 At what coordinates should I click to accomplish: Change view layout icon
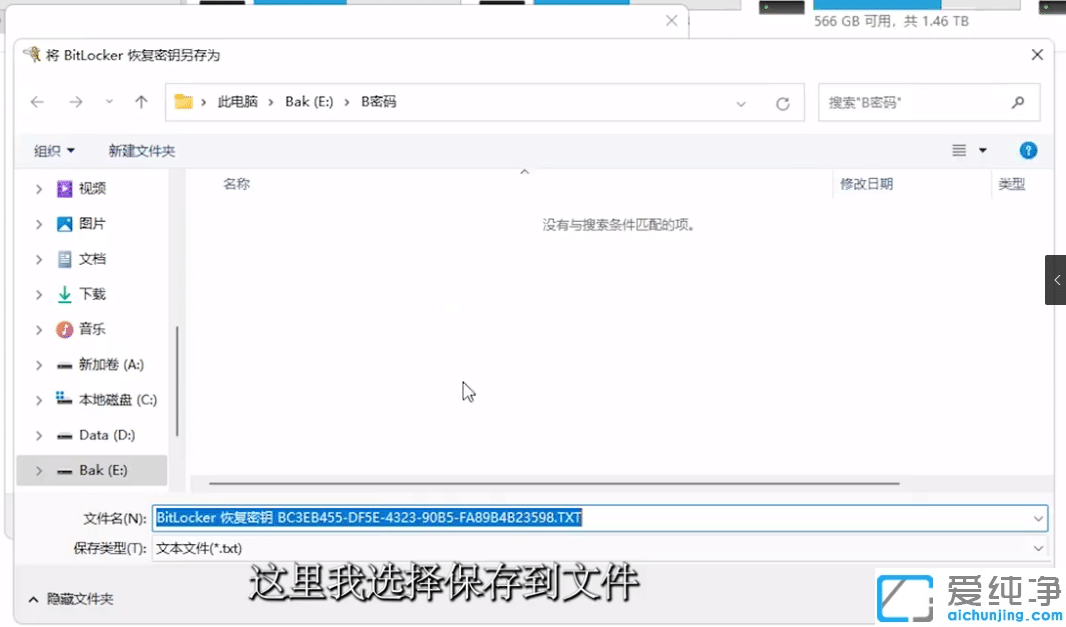pyautogui.click(x=959, y=150)
